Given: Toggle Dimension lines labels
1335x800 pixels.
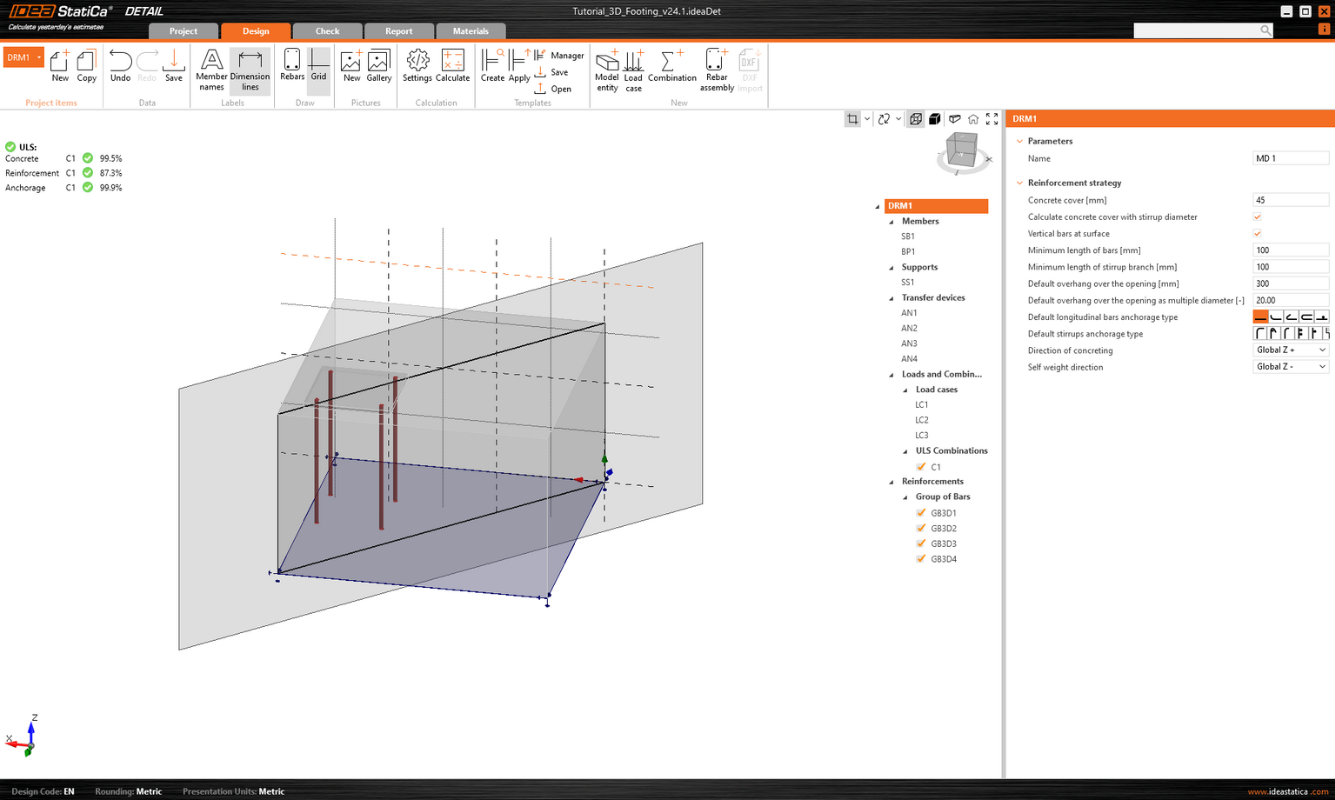Looking at the screenshot, I should point(250,69).
